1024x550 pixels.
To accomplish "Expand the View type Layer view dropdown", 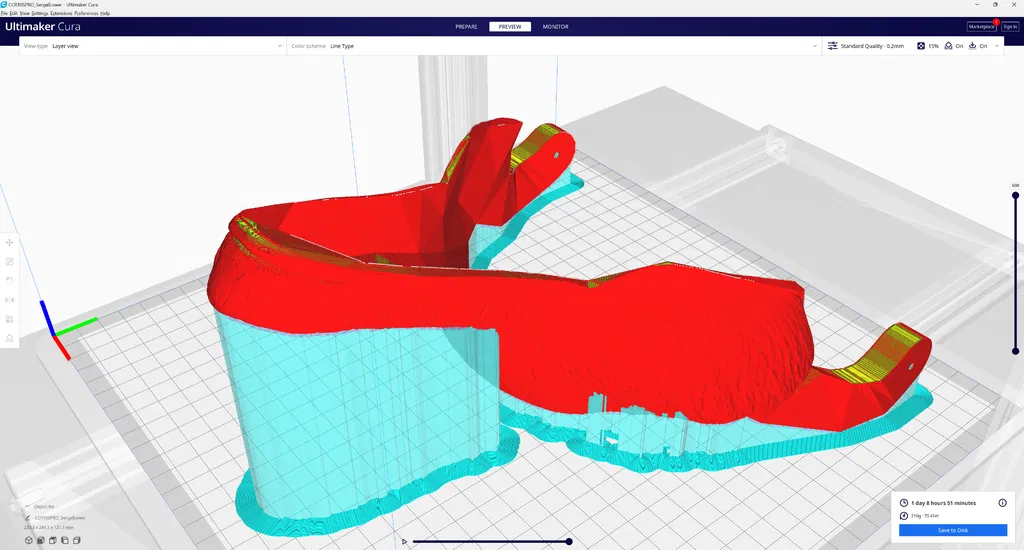I will tap(153, 46).
